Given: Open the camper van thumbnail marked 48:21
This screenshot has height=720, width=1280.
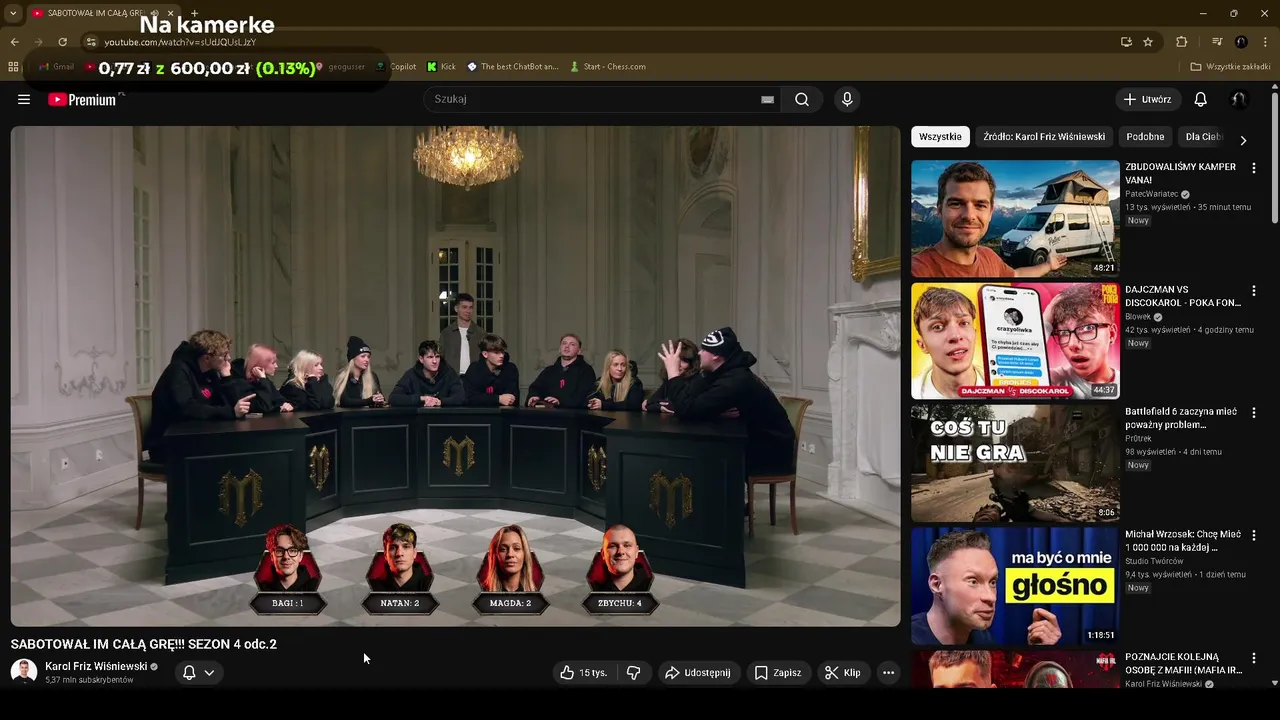Looking at the screenshot, I should [1015, 219].
